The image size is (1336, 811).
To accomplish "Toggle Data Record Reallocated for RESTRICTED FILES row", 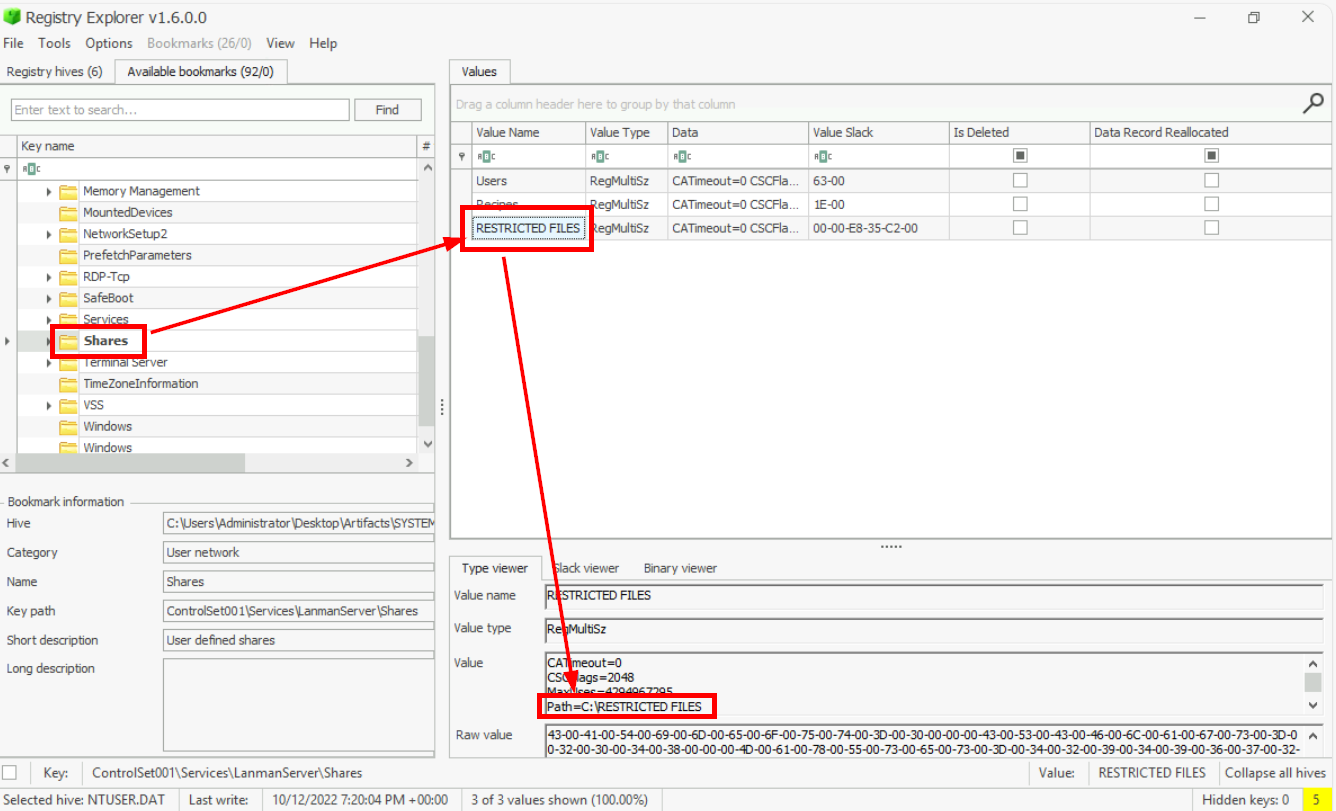I will 1211,228.
